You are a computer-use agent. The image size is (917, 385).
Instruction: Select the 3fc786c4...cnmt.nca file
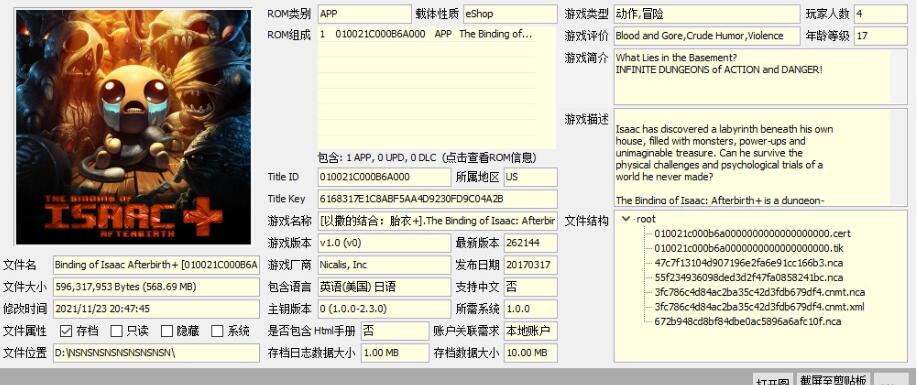pyautogui.click(x=760, y=292)
